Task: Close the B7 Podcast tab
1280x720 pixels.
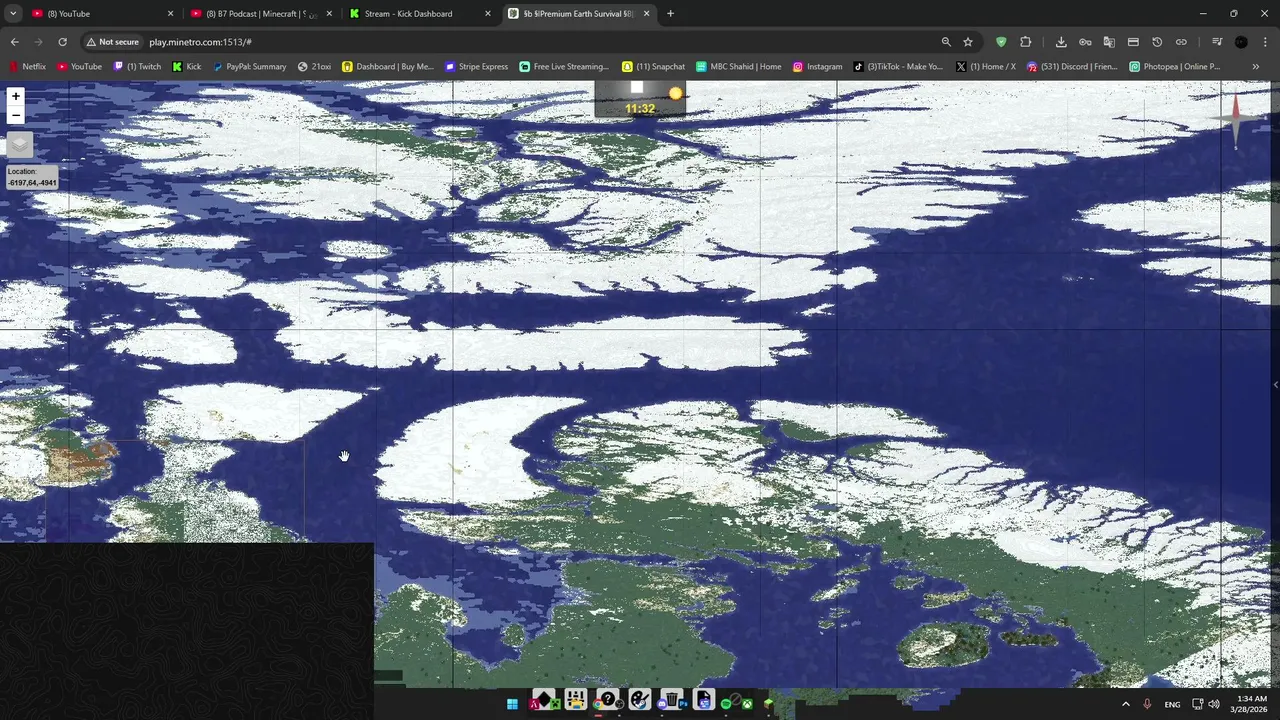Action: [x=329, y=14]
